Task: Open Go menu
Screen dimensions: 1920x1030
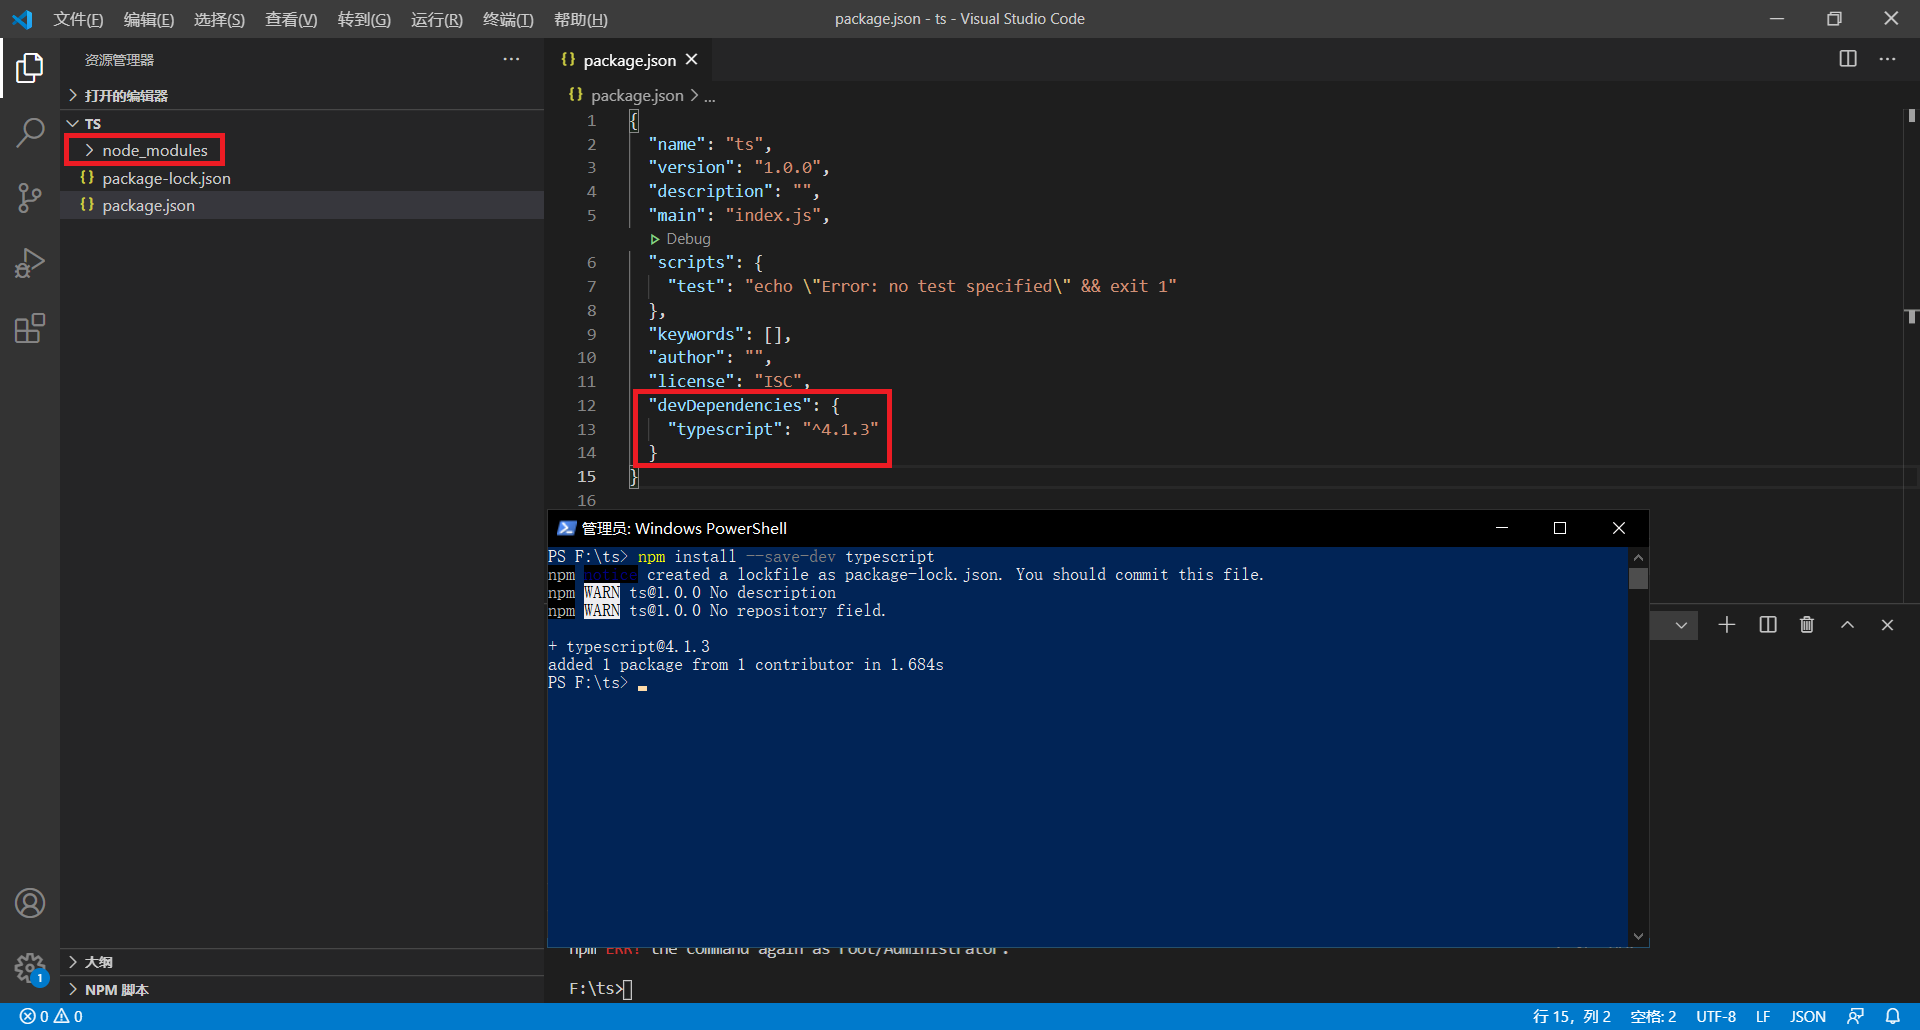Action: pyautogui.click(x=364, y=19)
